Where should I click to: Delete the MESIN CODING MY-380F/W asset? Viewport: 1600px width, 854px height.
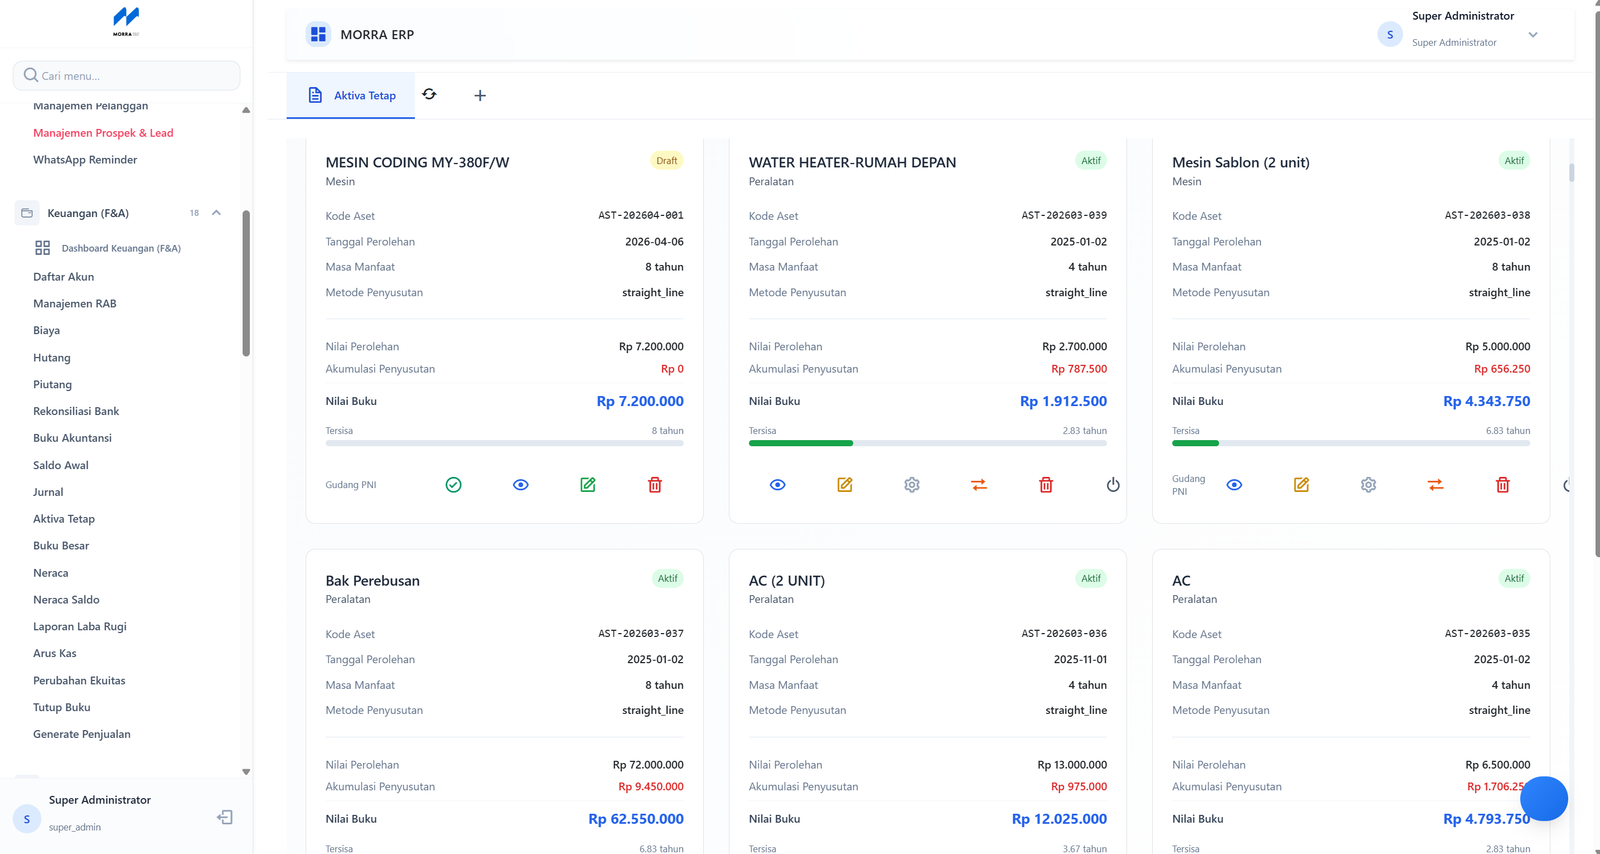pos(655,485)
